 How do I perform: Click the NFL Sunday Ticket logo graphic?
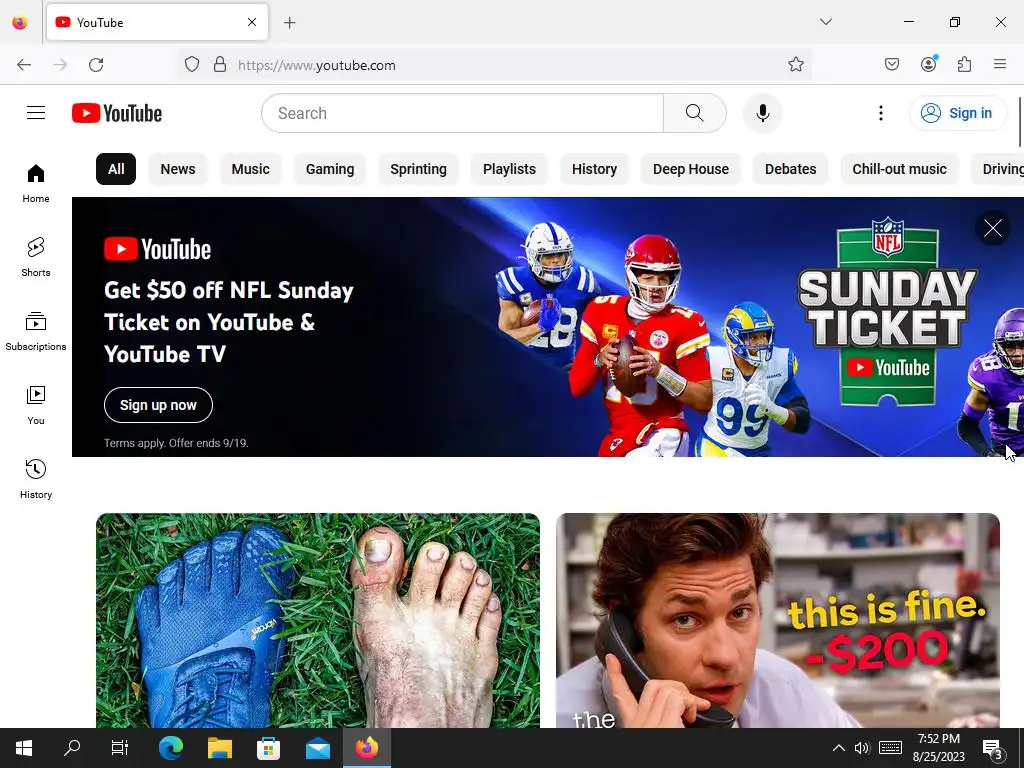(887, 312)
